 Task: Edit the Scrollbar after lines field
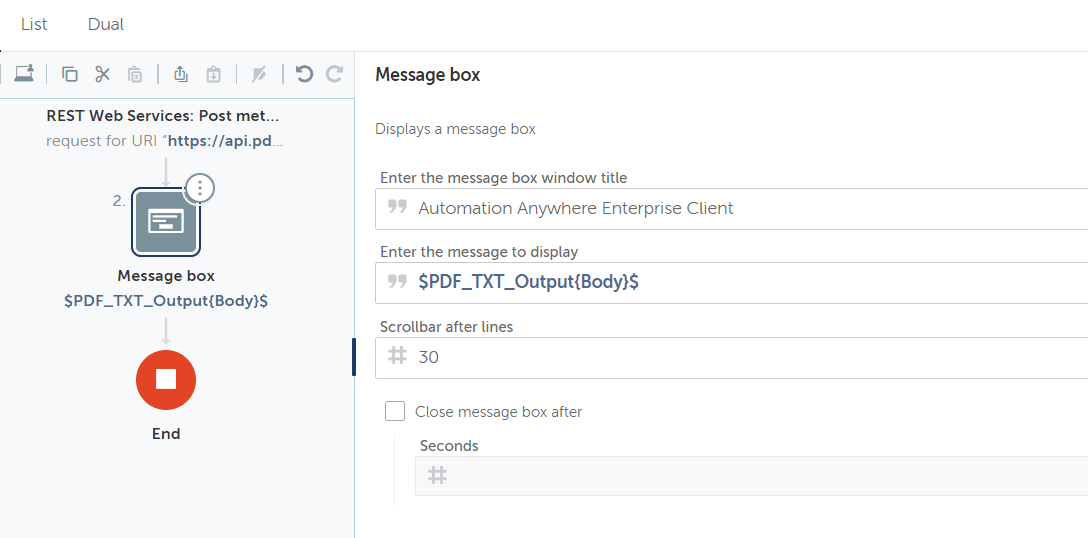click(x=731, y=358)
